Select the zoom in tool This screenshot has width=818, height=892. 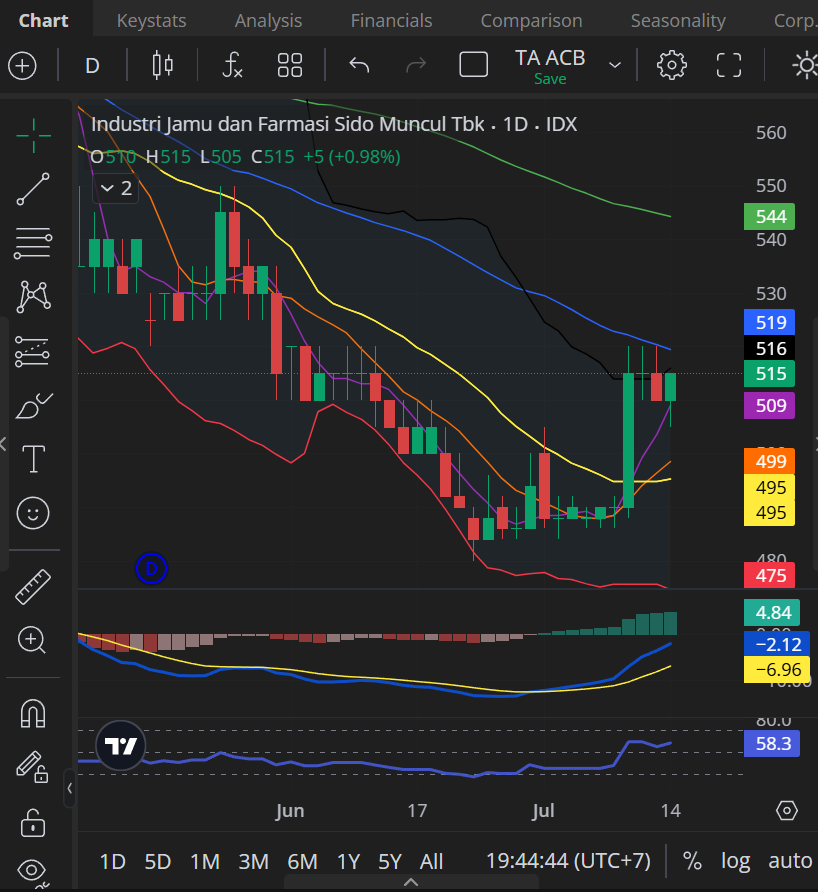tap(32, 640)
